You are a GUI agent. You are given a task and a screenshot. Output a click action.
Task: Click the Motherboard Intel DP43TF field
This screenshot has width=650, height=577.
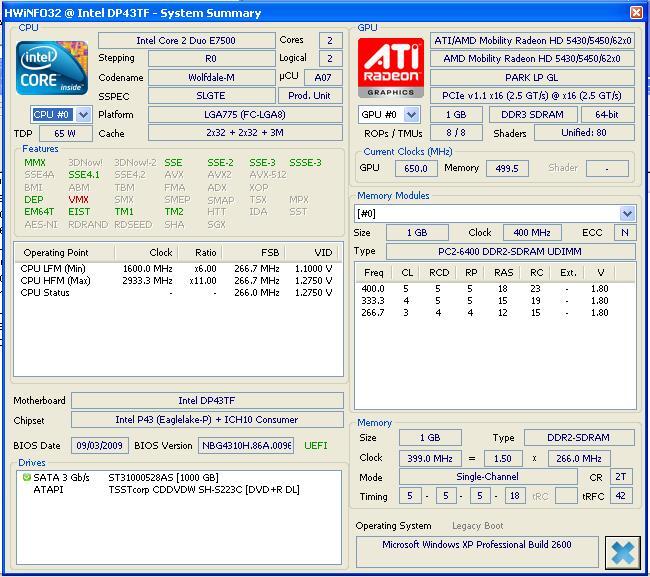(x=207, y=400)
